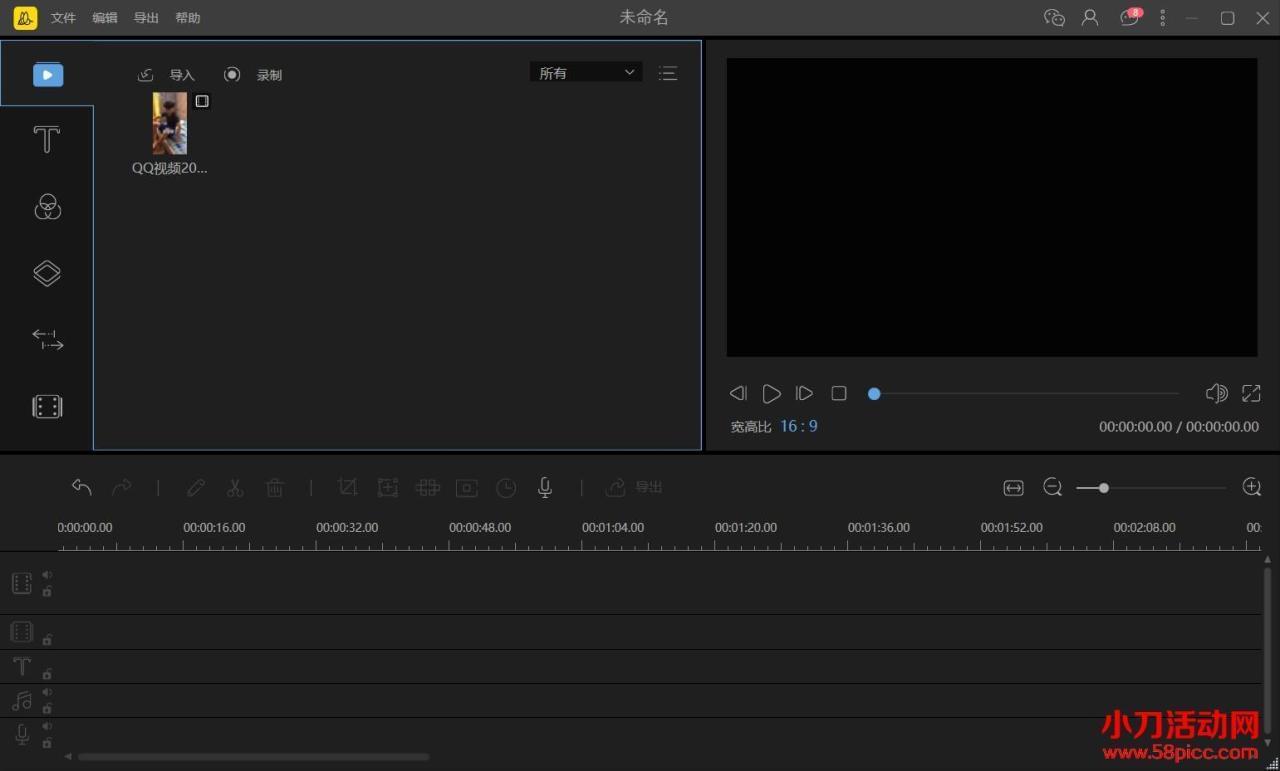Click the Split scissors tool

point(235,487)
